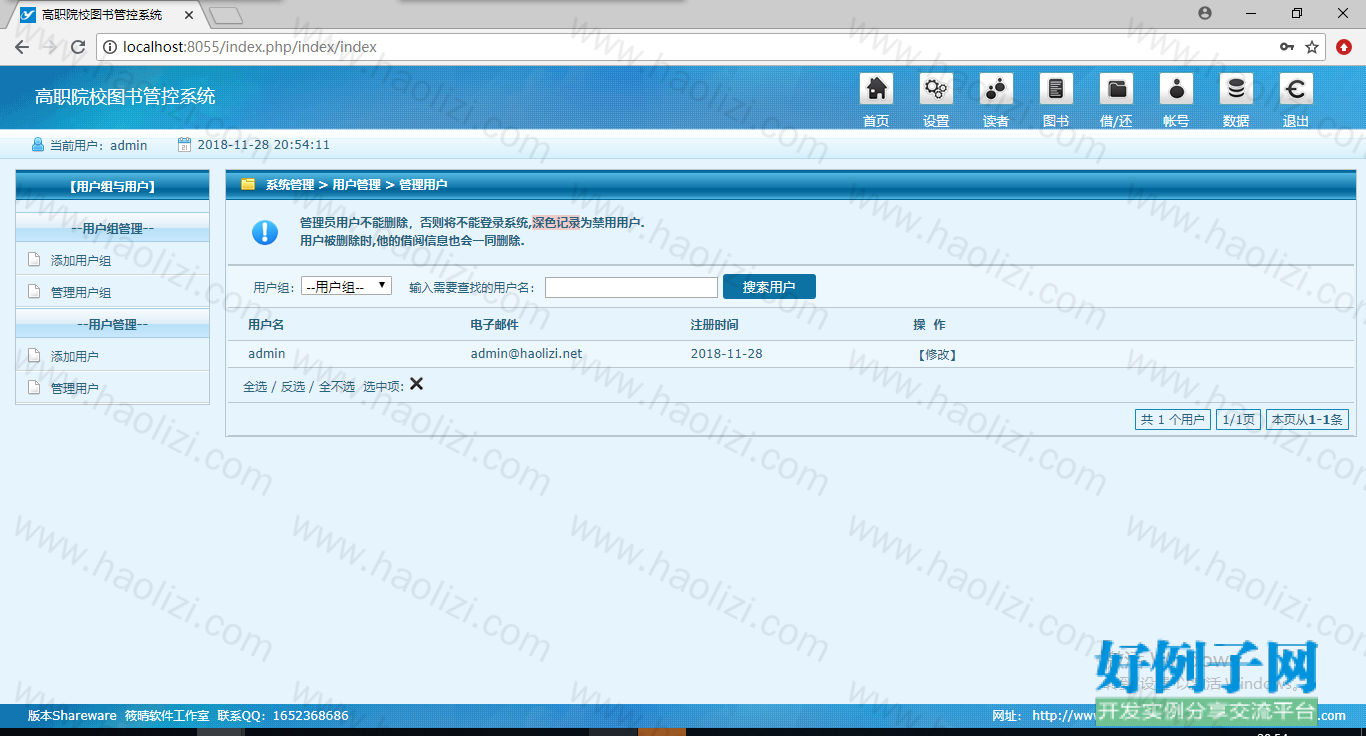The image size is (1366, 736).
Task: Open the 数据 database icon
Action: [x=1236, y=89]
